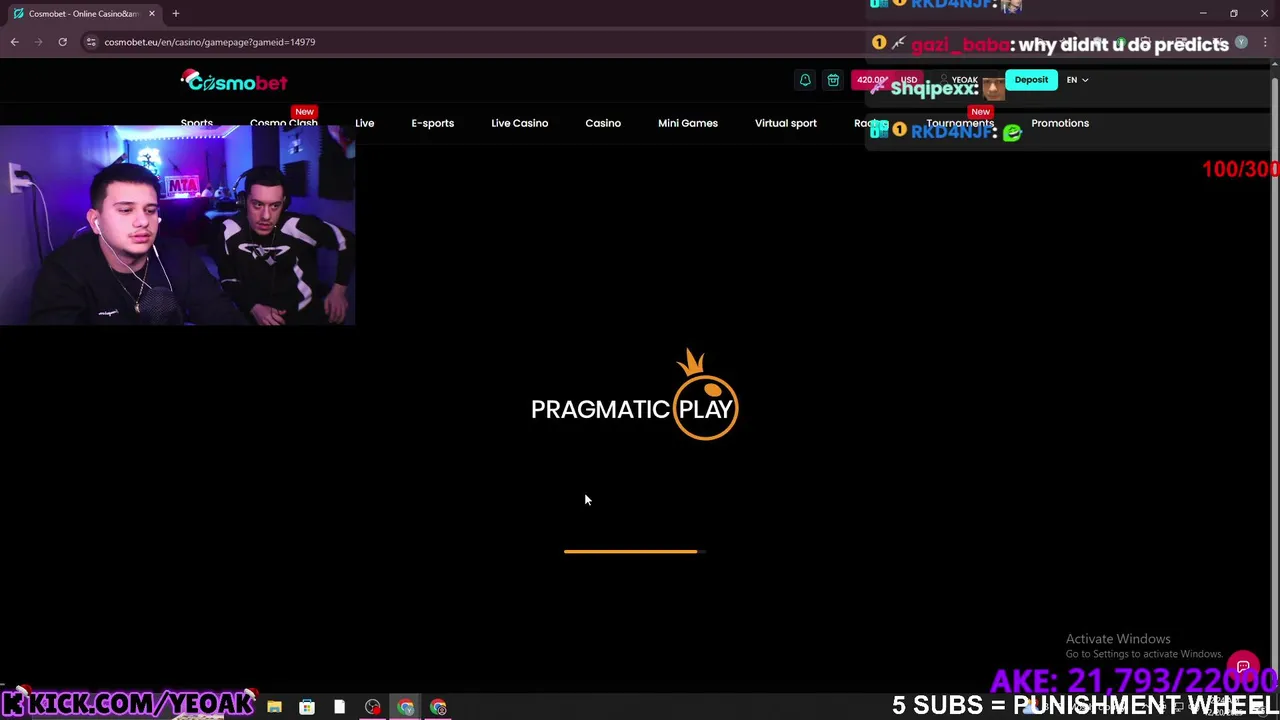Image resolution: width=1280 pixels, height=720 pixels.
Task: Click the Cosmobet logo
Action: coord(234,82)
